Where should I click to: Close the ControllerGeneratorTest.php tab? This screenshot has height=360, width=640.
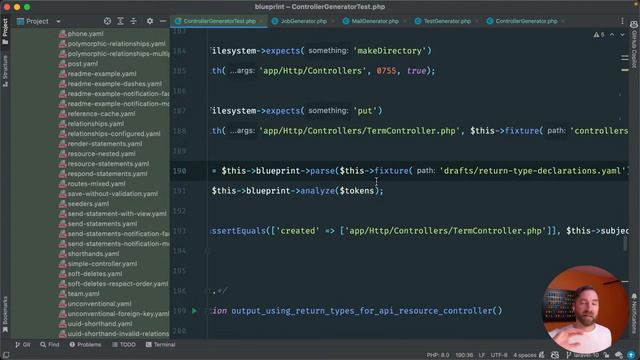[x=261, y=21]
